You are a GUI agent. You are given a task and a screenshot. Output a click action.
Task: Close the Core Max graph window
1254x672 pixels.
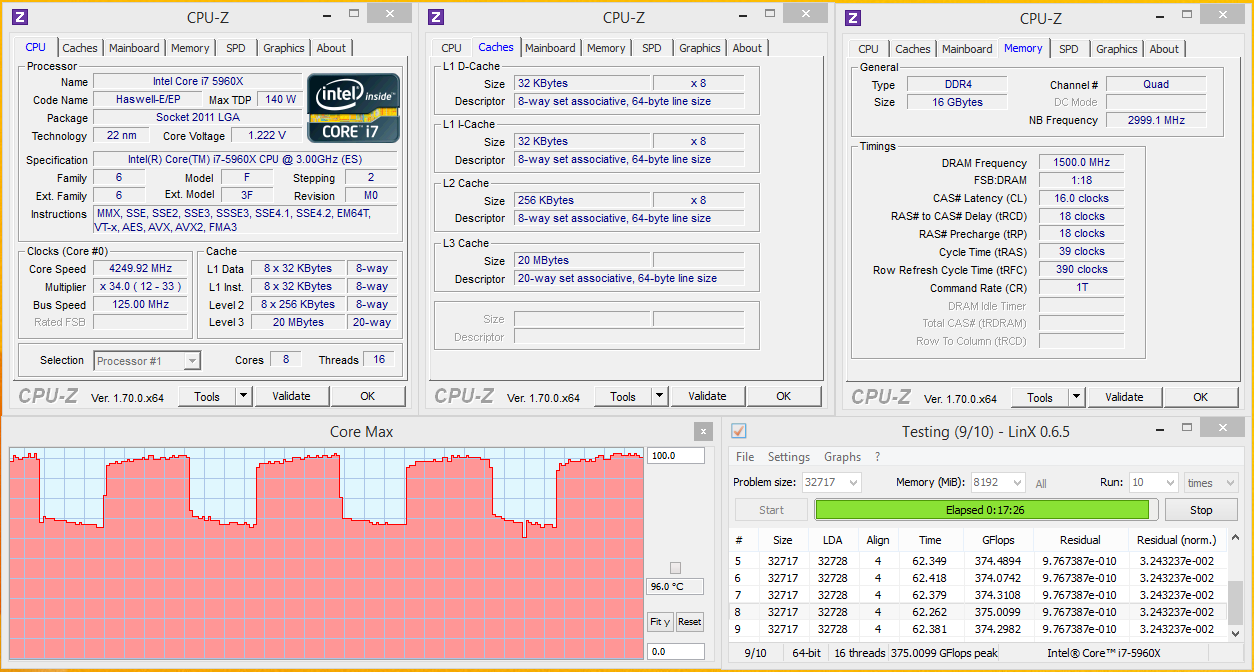click(x=703, y=432)
